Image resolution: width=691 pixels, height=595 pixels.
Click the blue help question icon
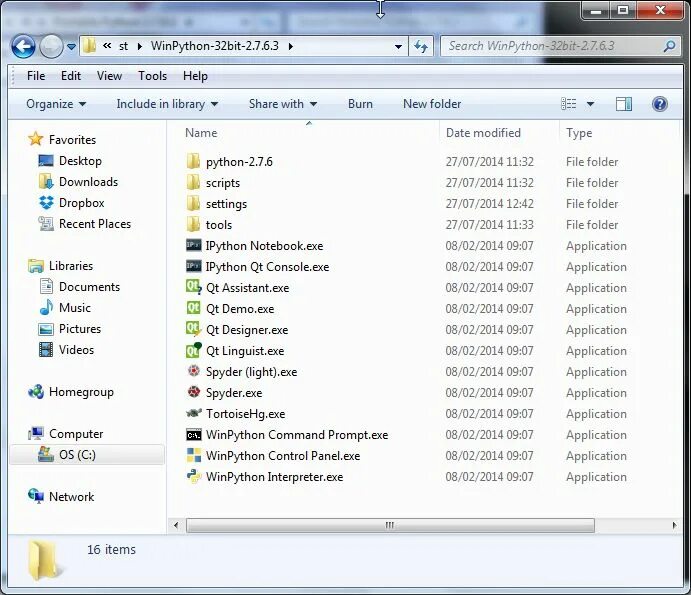659,104
